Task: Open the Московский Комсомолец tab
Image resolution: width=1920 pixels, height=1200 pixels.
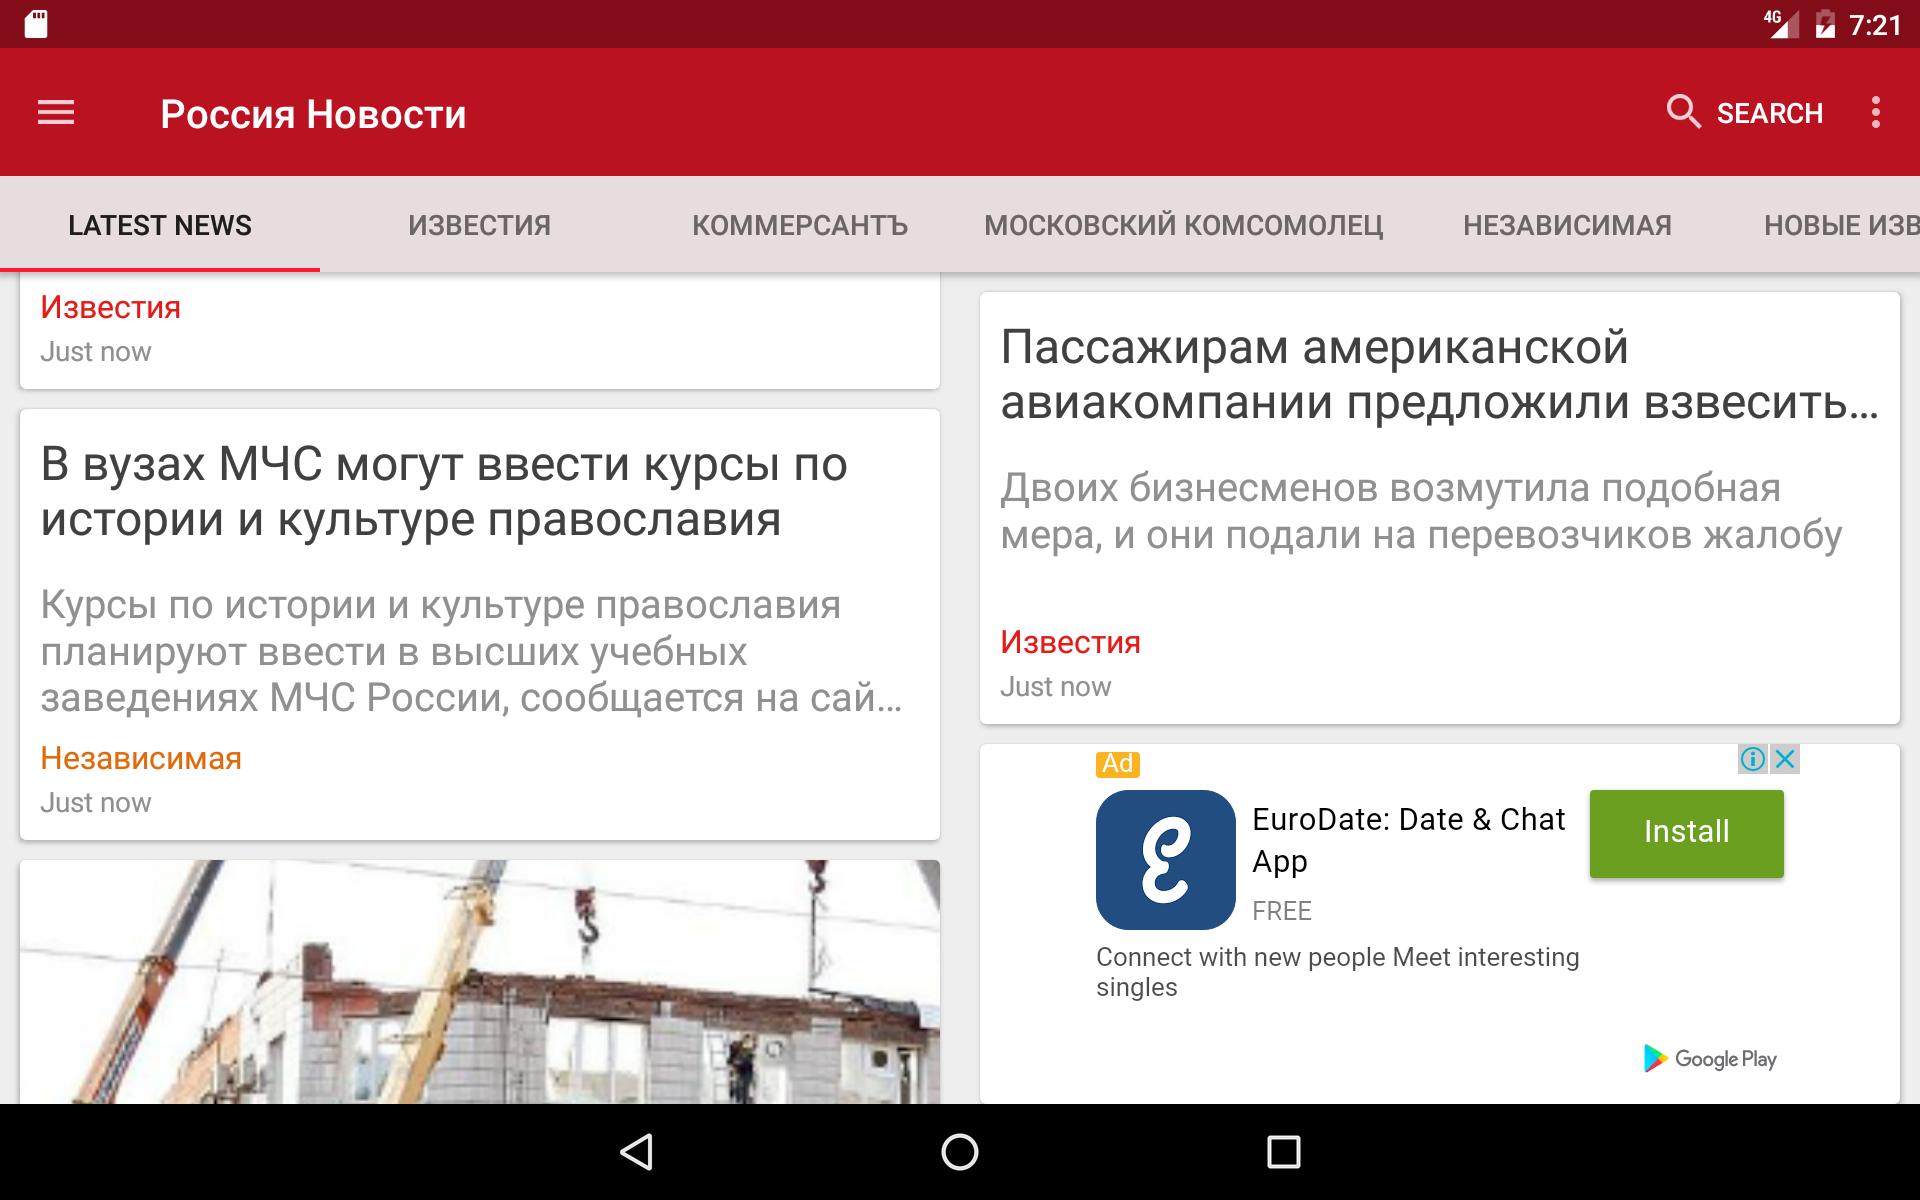Action: coord(1184,225)
